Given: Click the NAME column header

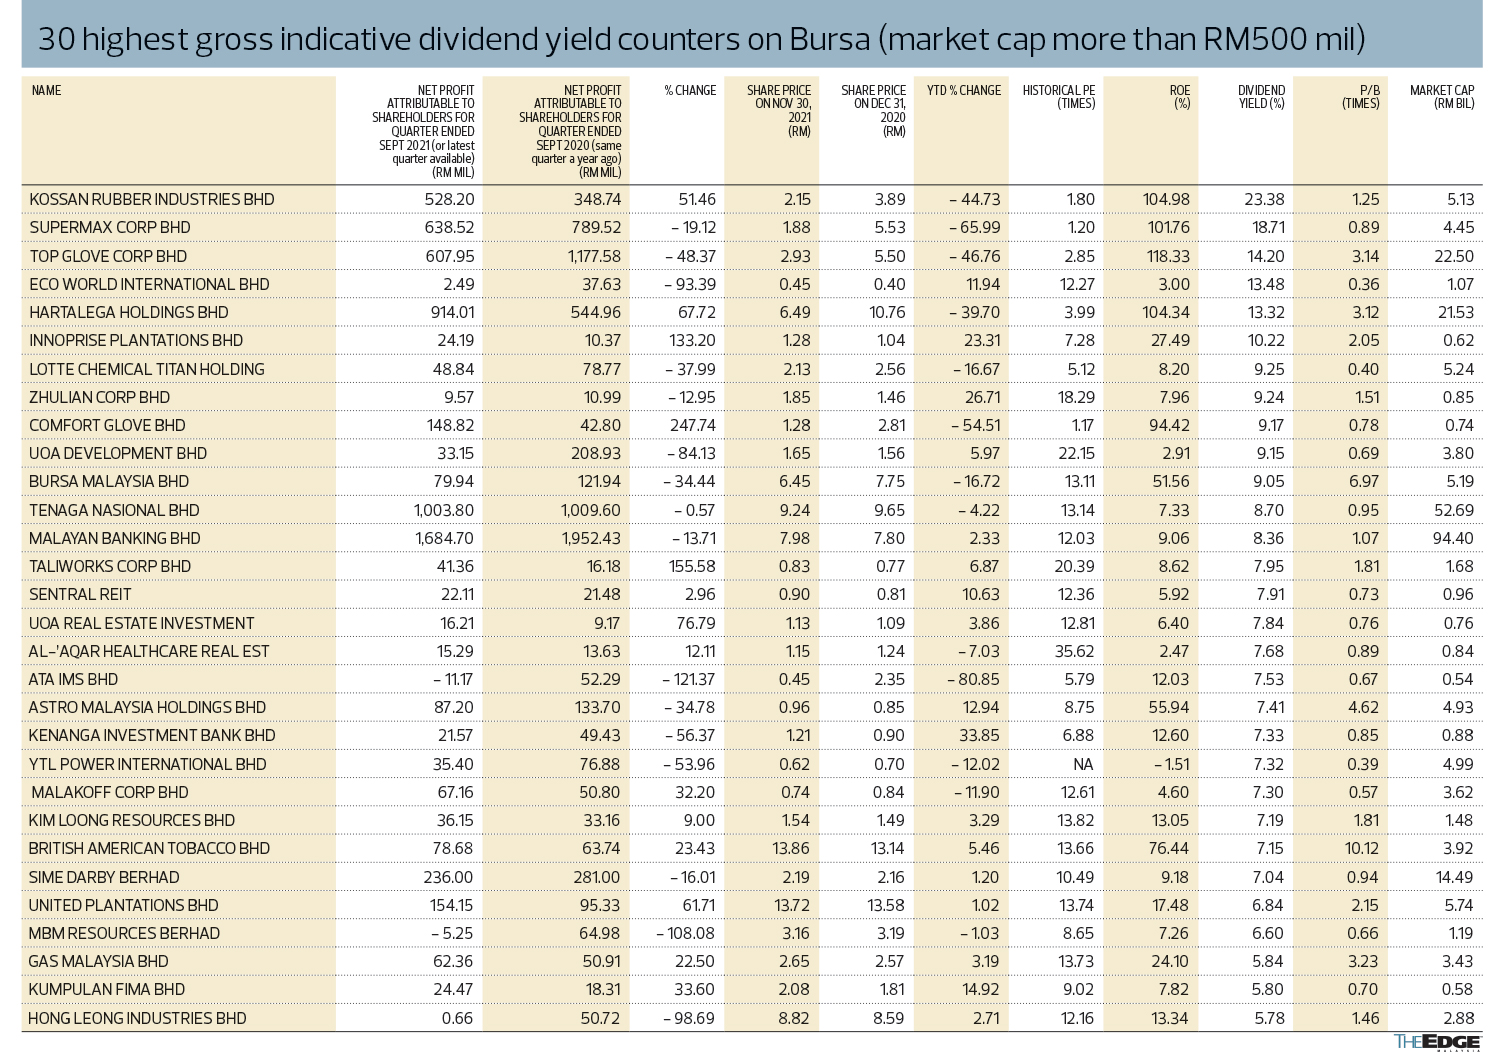Looking at the screenshot, I should tap(46, 91).
